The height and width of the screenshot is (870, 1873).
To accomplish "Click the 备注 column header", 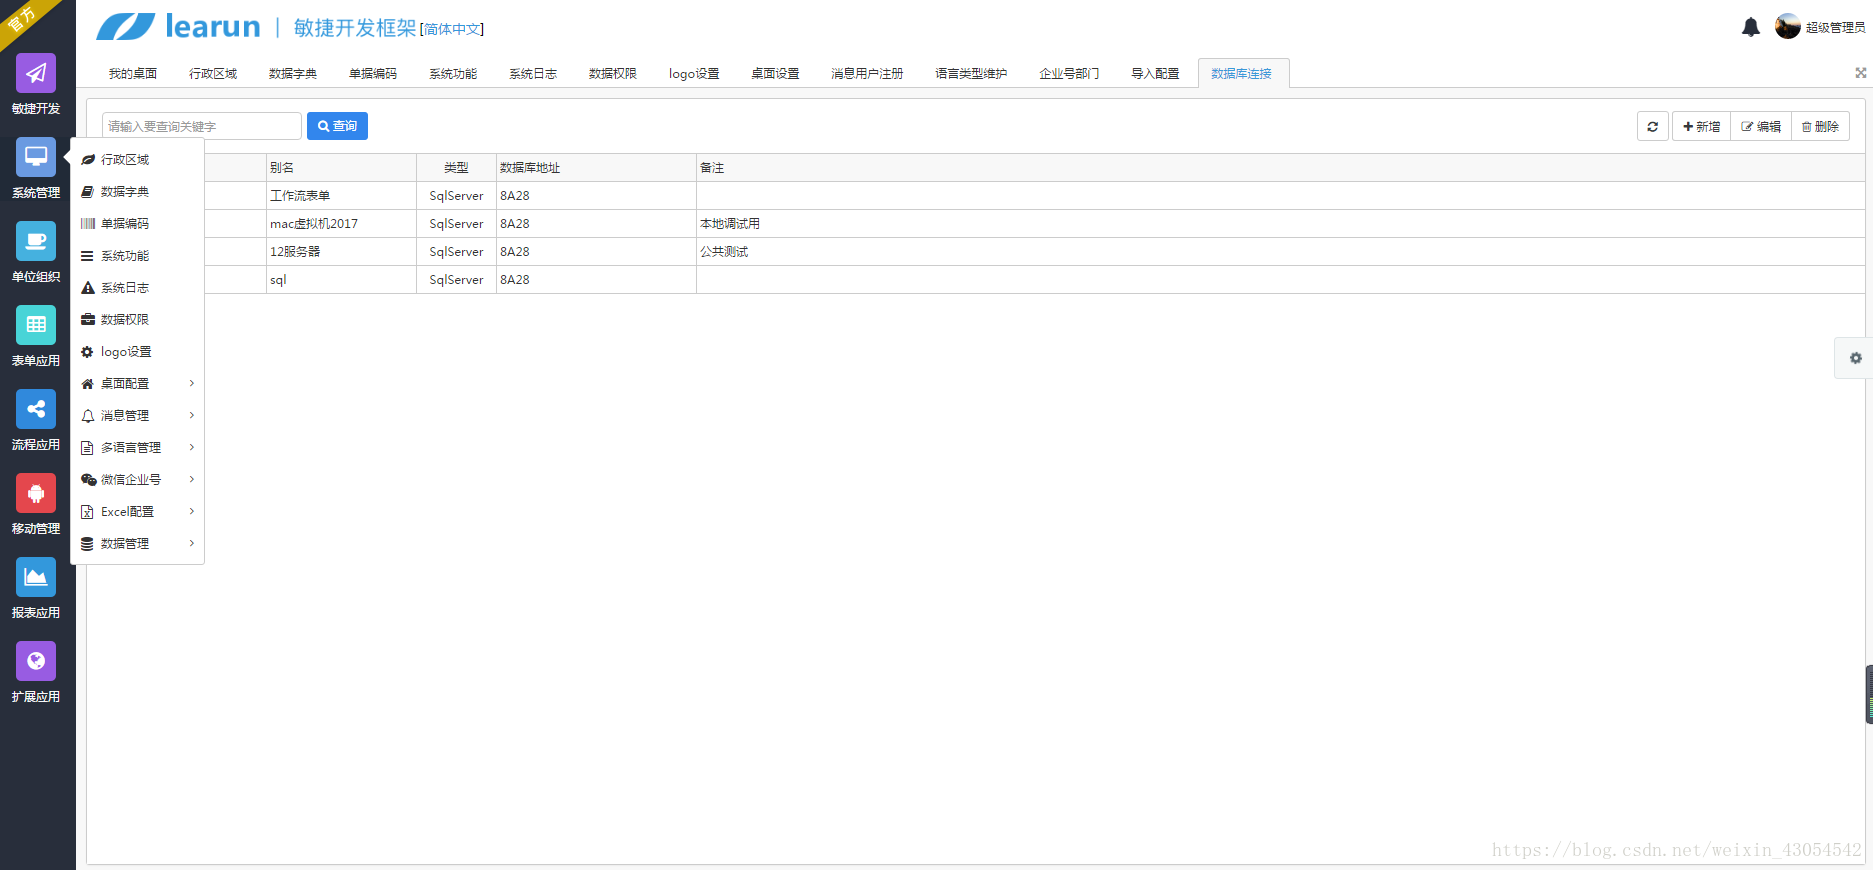I will 1280,168.
